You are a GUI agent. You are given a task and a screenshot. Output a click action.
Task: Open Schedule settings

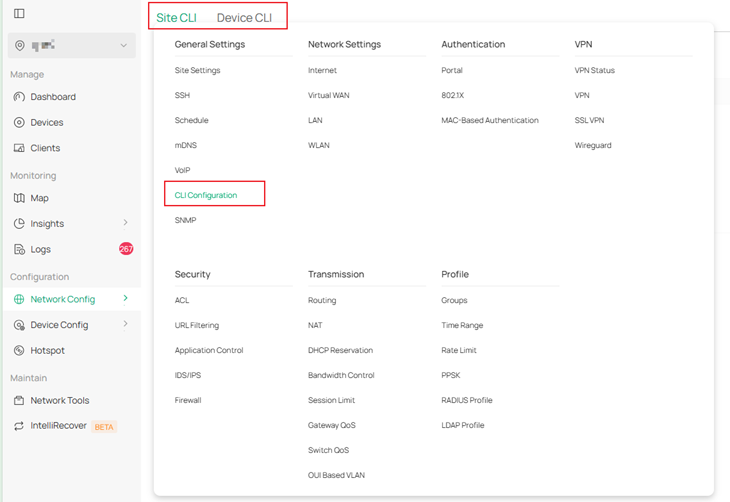[x=191, y=120]
